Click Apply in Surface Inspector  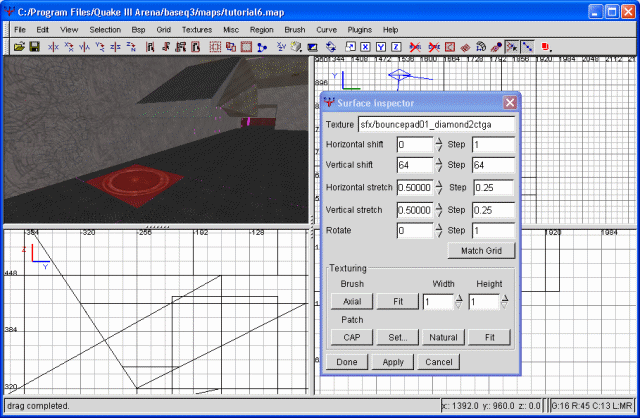tap(393, 362)
